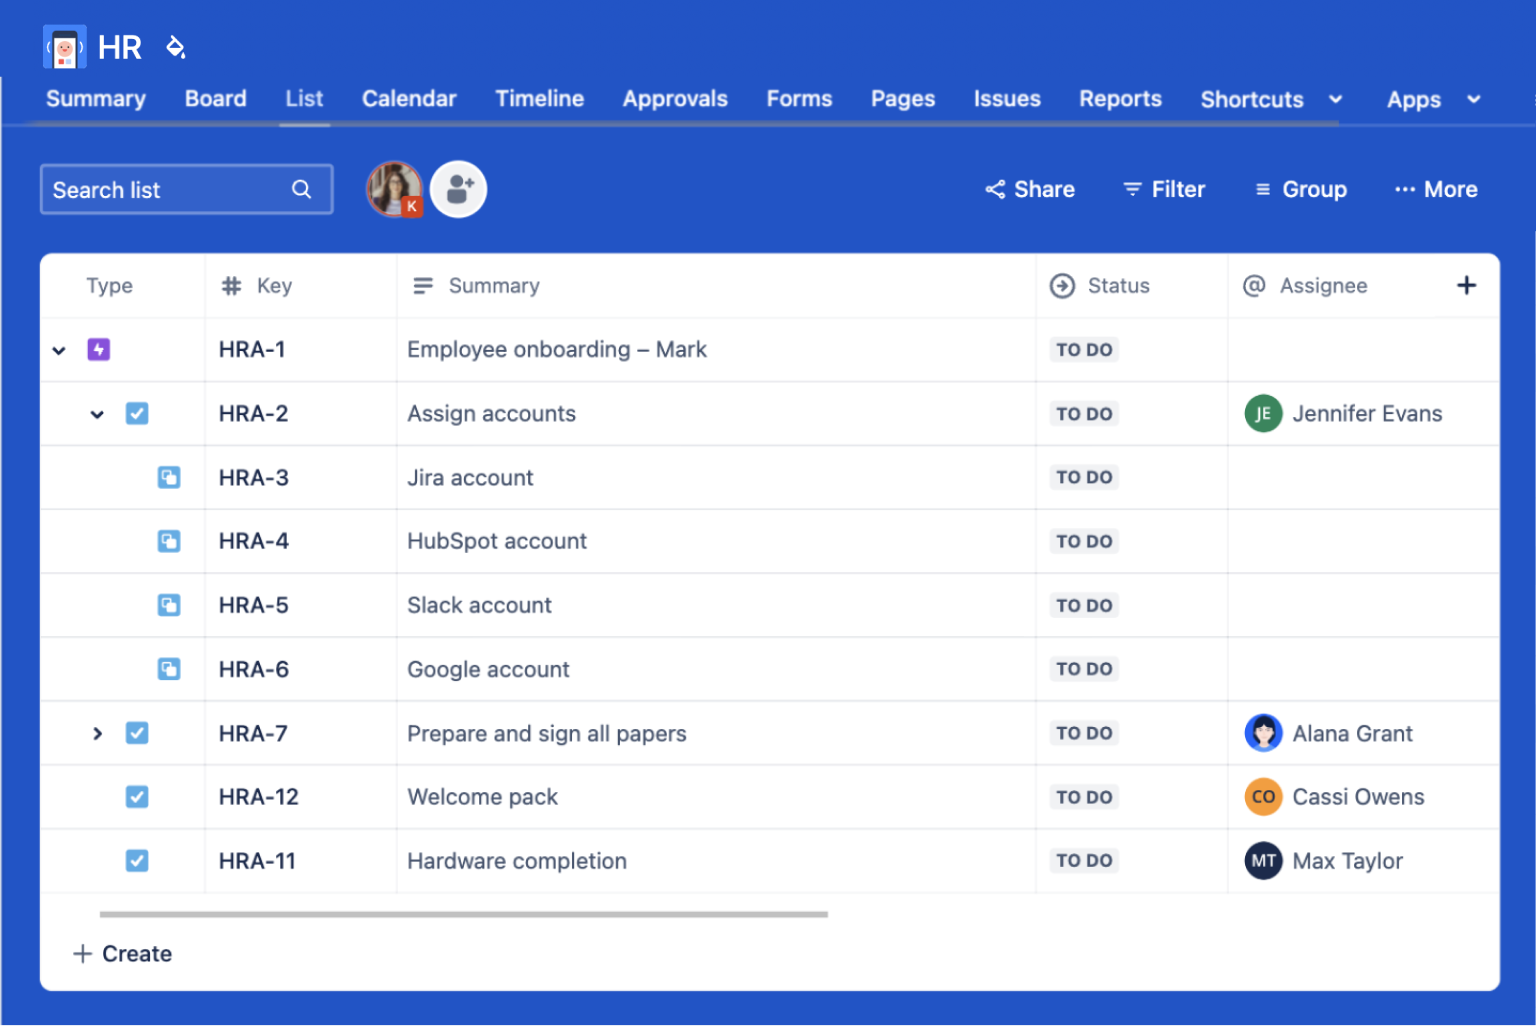Click the add people icon near the search bar
The image size is (1536, 1026).
click(458, 189)
